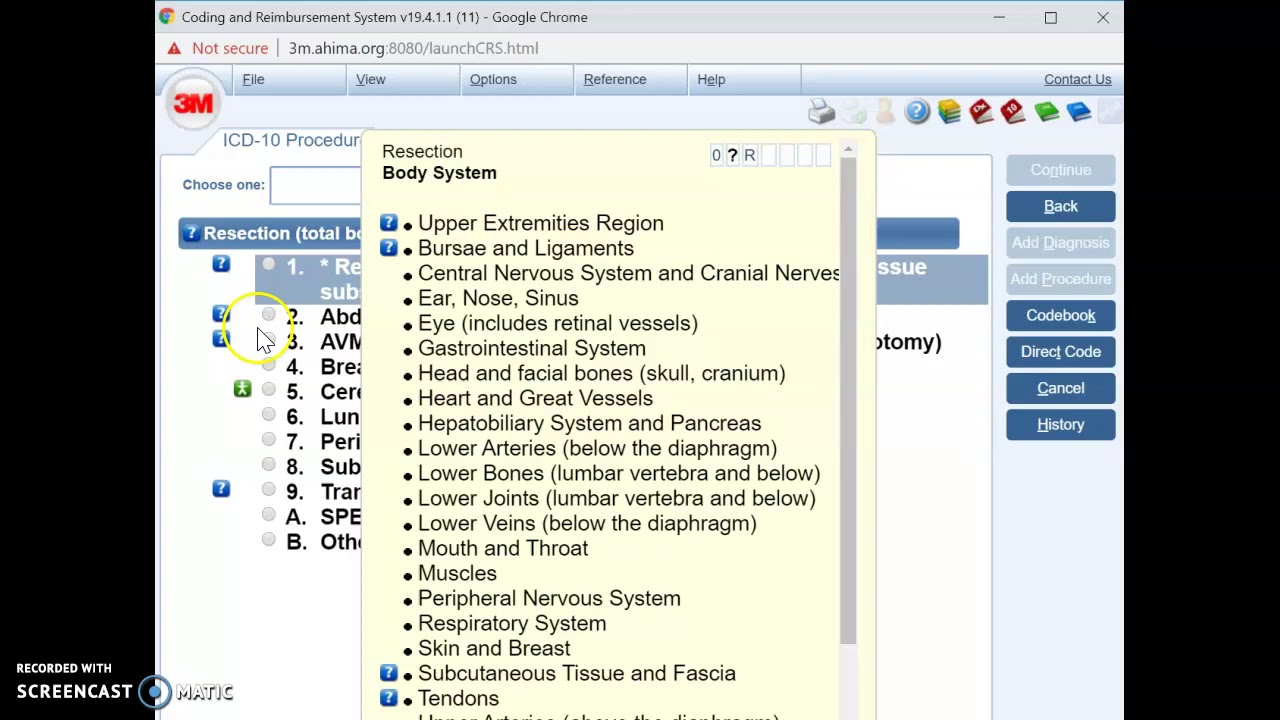Open help icon for Tendons

point(389,698)
